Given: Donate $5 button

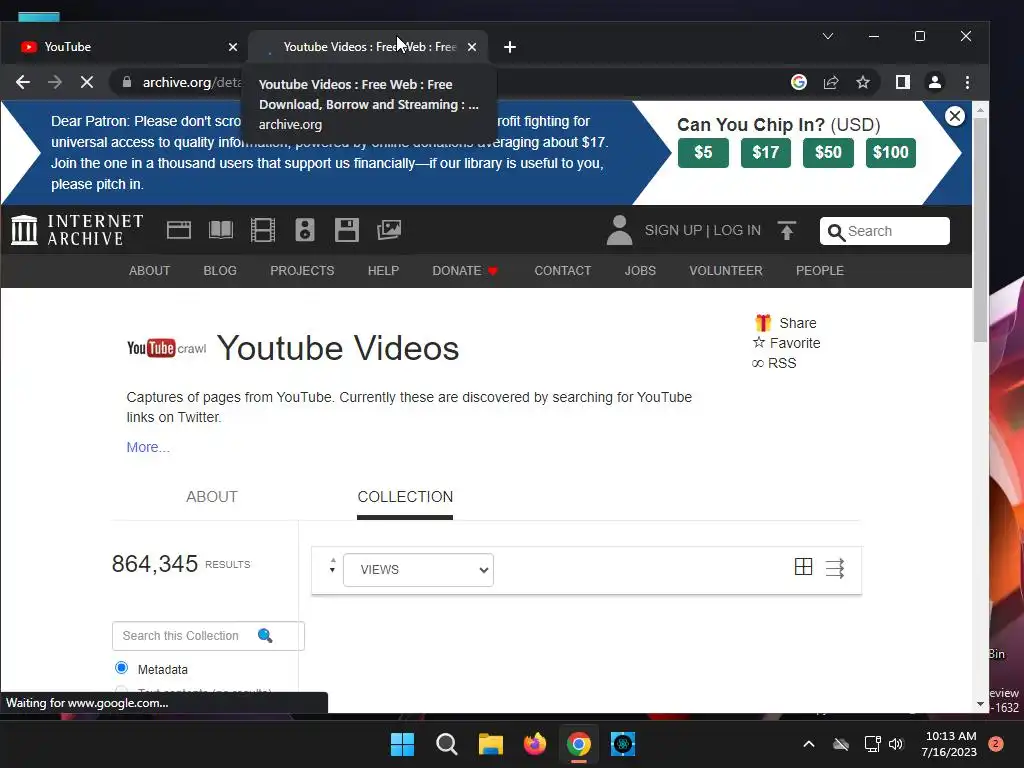Looking at the screenshot, I should [x=703, y=153].
